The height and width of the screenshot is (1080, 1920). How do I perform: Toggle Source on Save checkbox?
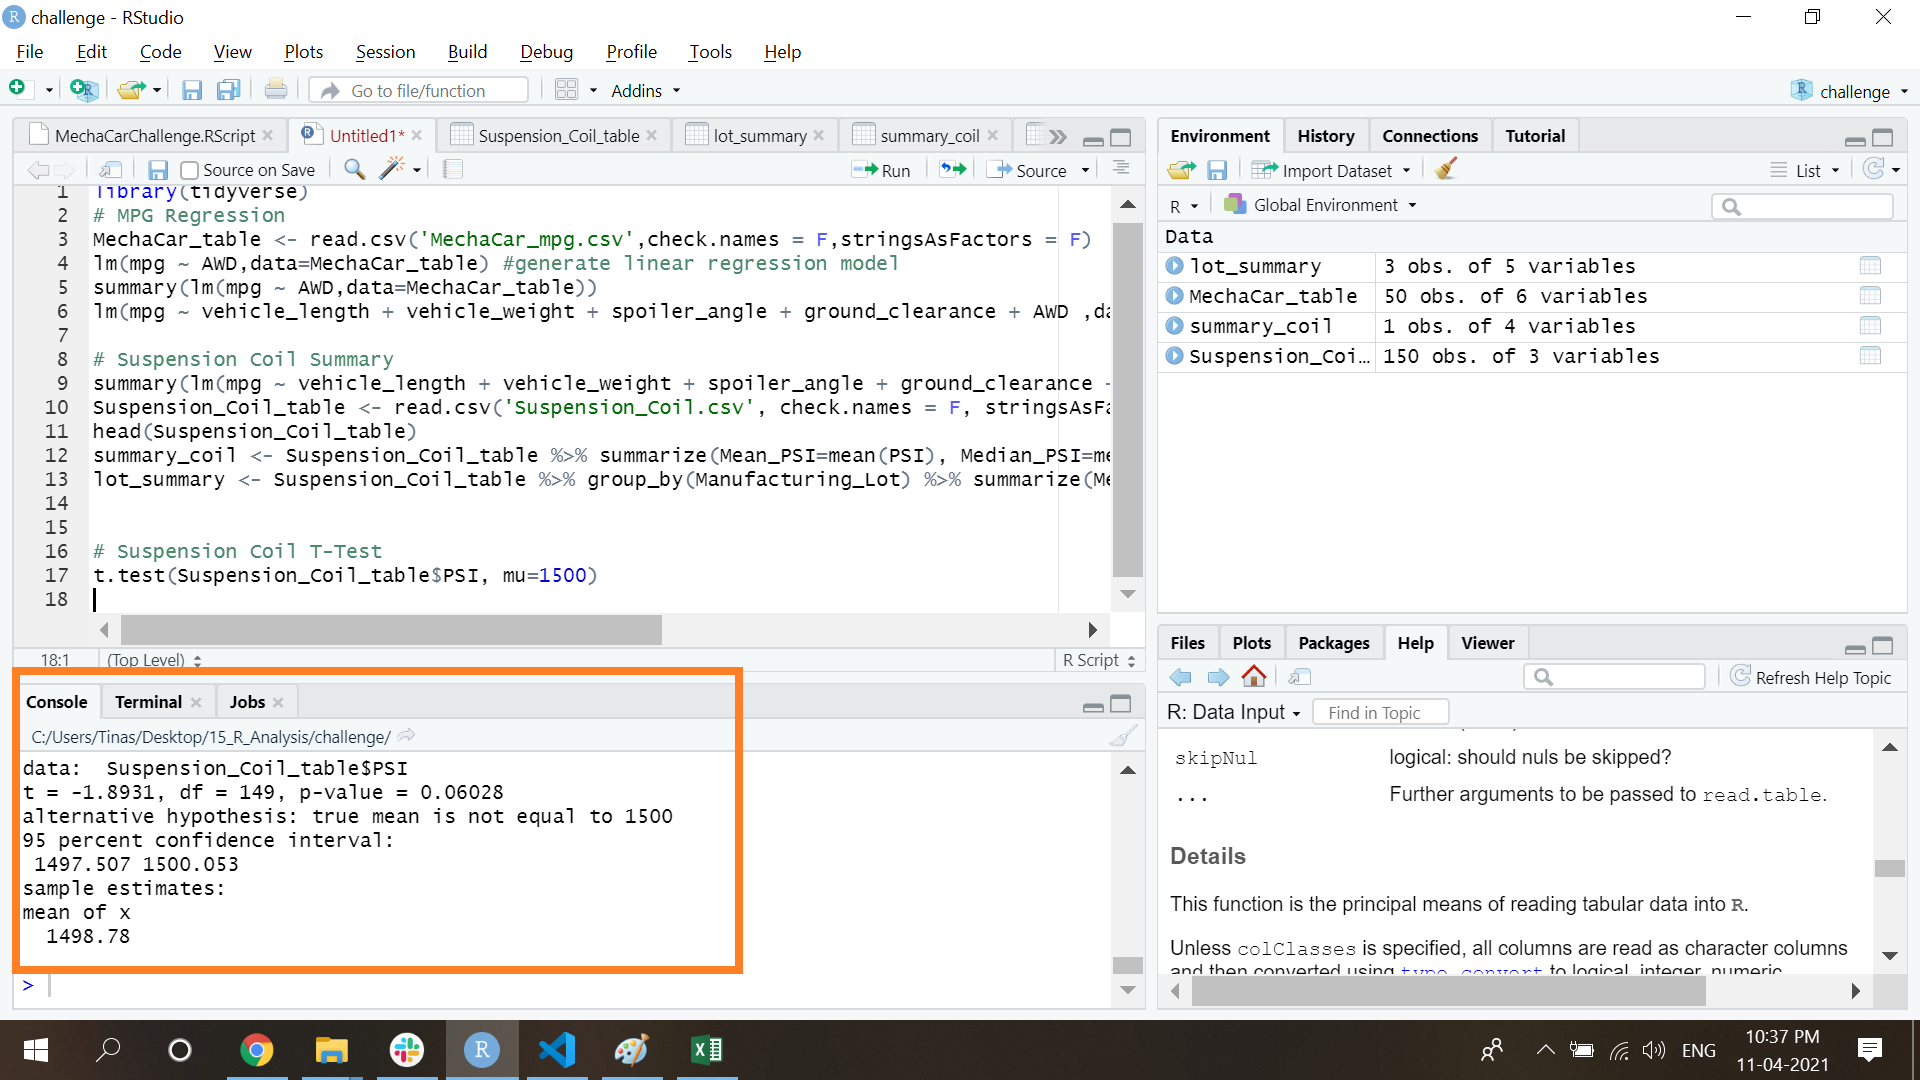189,170
